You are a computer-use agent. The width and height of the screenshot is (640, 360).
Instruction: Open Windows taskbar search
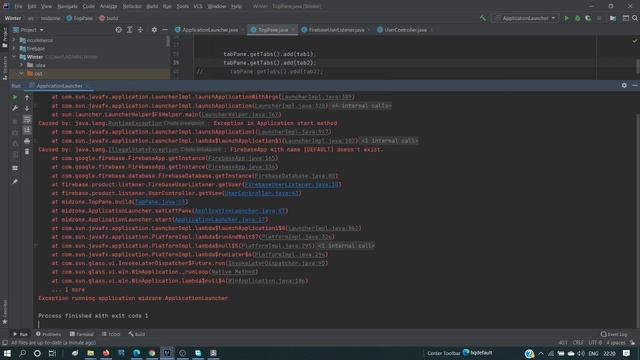pyautogui.click(x=22, y=353)
